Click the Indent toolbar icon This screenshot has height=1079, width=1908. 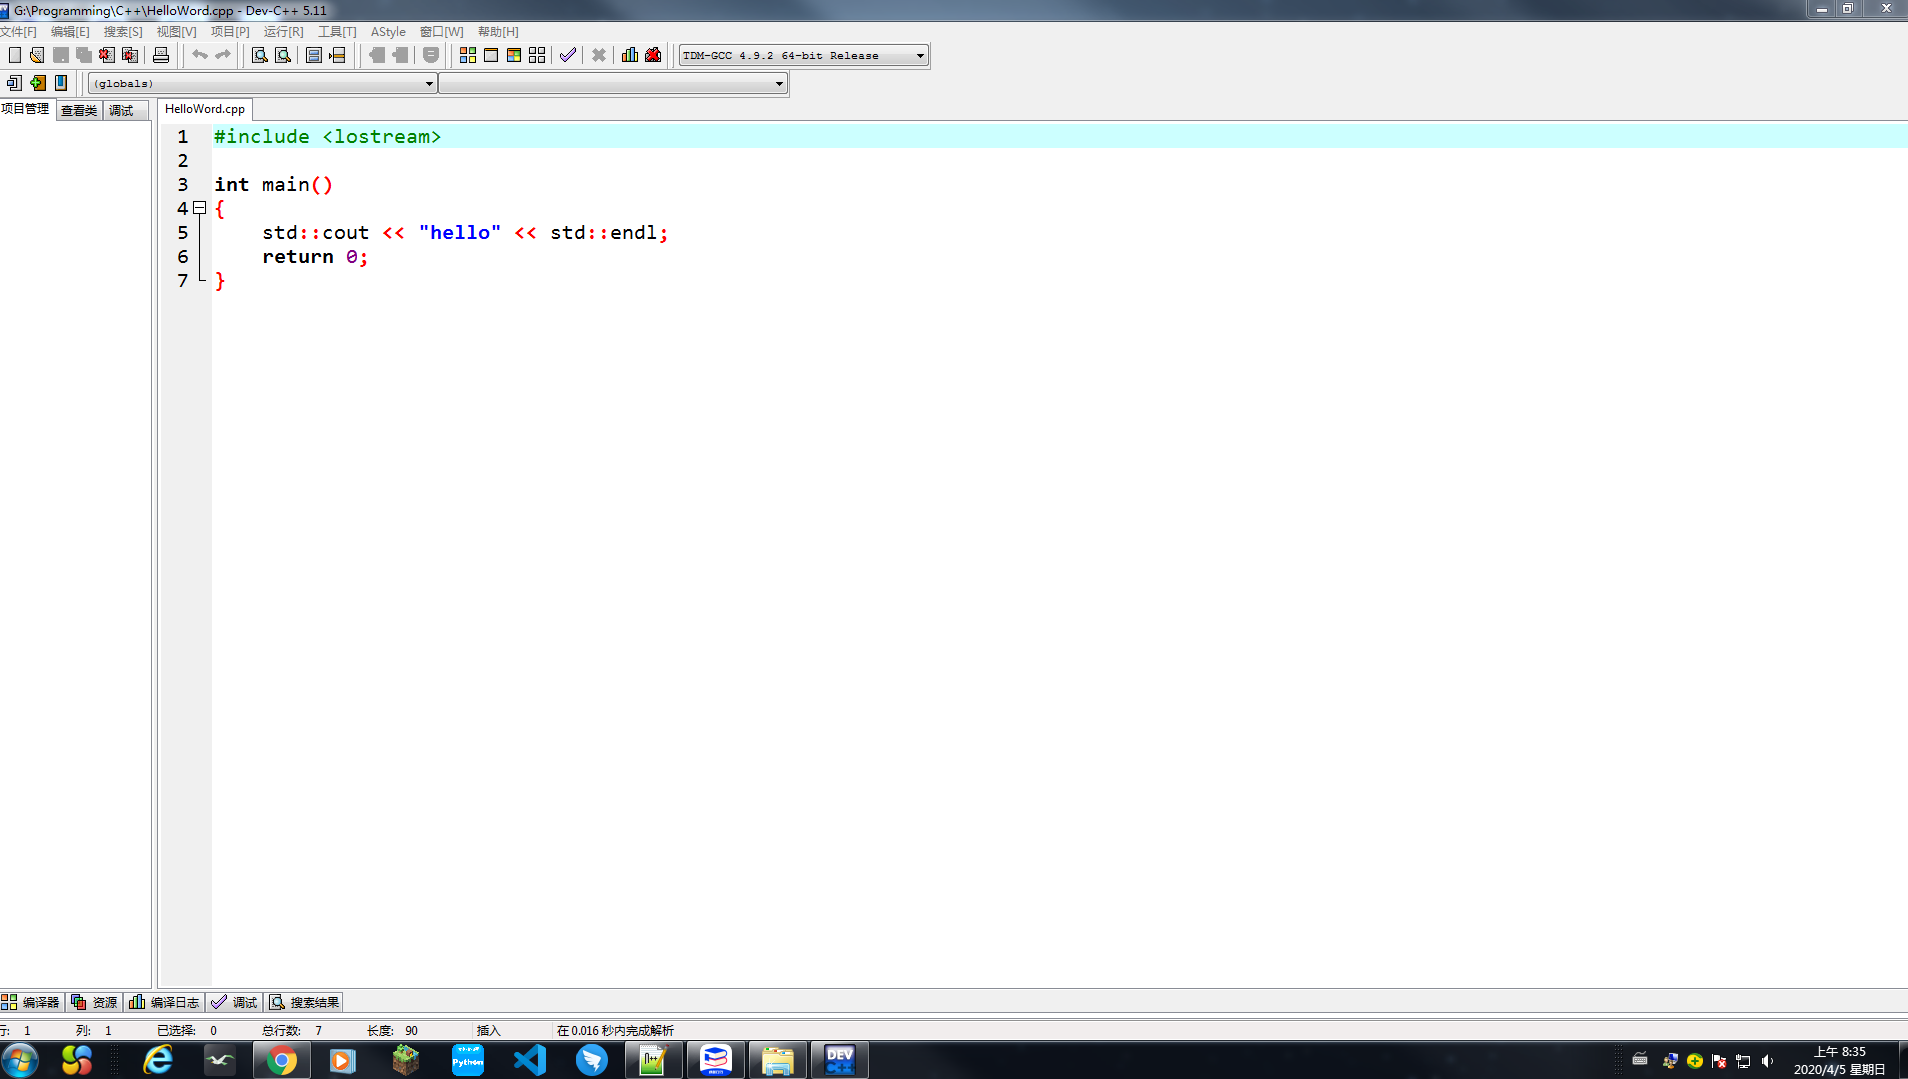point(377,55)
